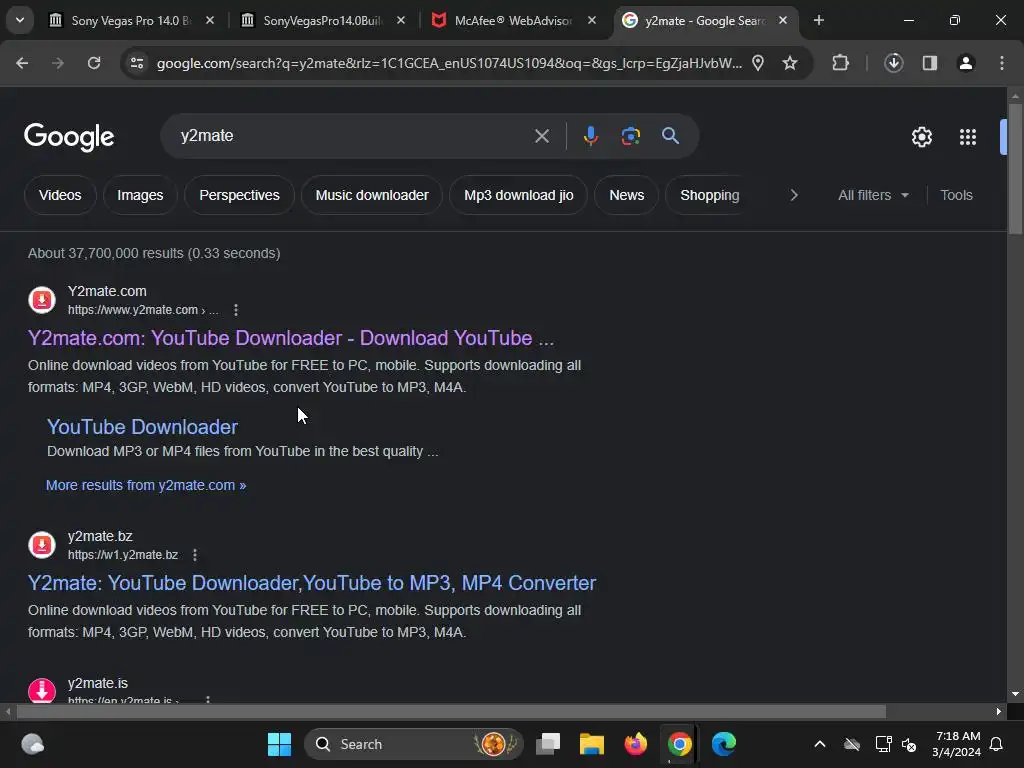Close the y2mate Google Search tab
The width and height of the screenshot is (1024, 768).
[783, 20]
